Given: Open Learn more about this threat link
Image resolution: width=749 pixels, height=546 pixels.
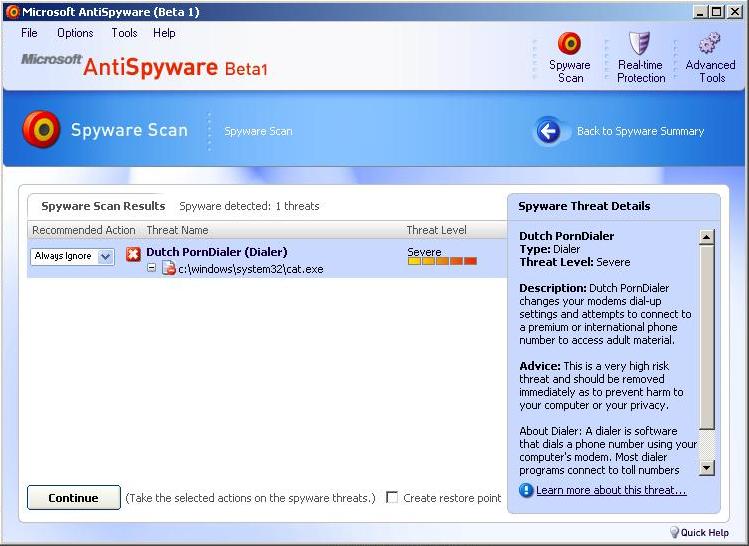Looking at the screenshot, I should coord(611,490).
